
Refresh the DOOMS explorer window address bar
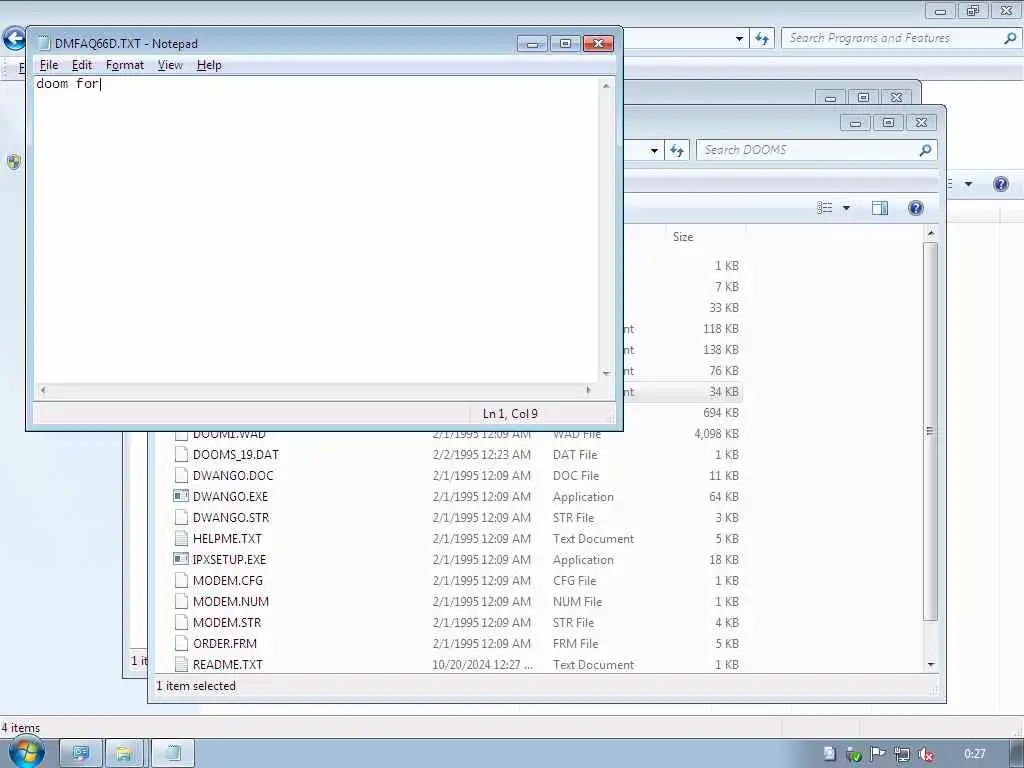677,150
